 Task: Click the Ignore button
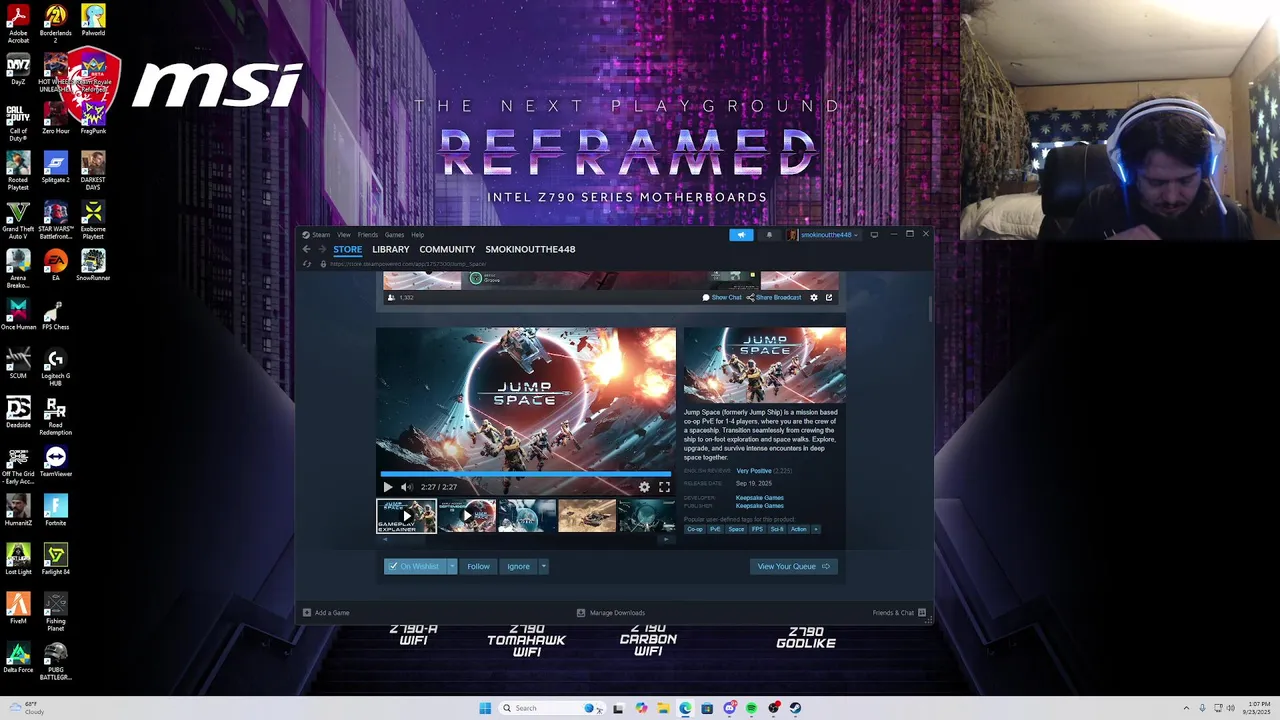[518, 566]
